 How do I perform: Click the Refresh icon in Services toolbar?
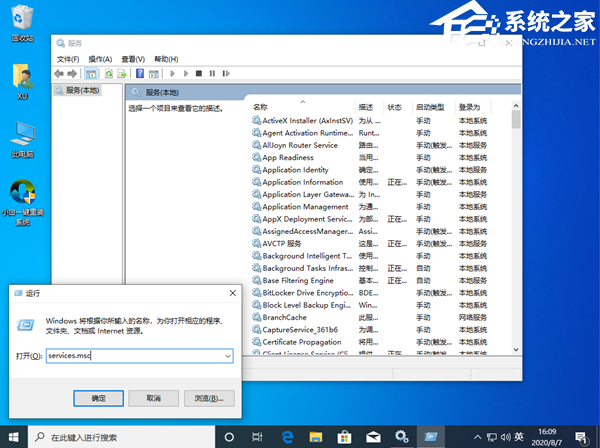click(x=108, y=73)
